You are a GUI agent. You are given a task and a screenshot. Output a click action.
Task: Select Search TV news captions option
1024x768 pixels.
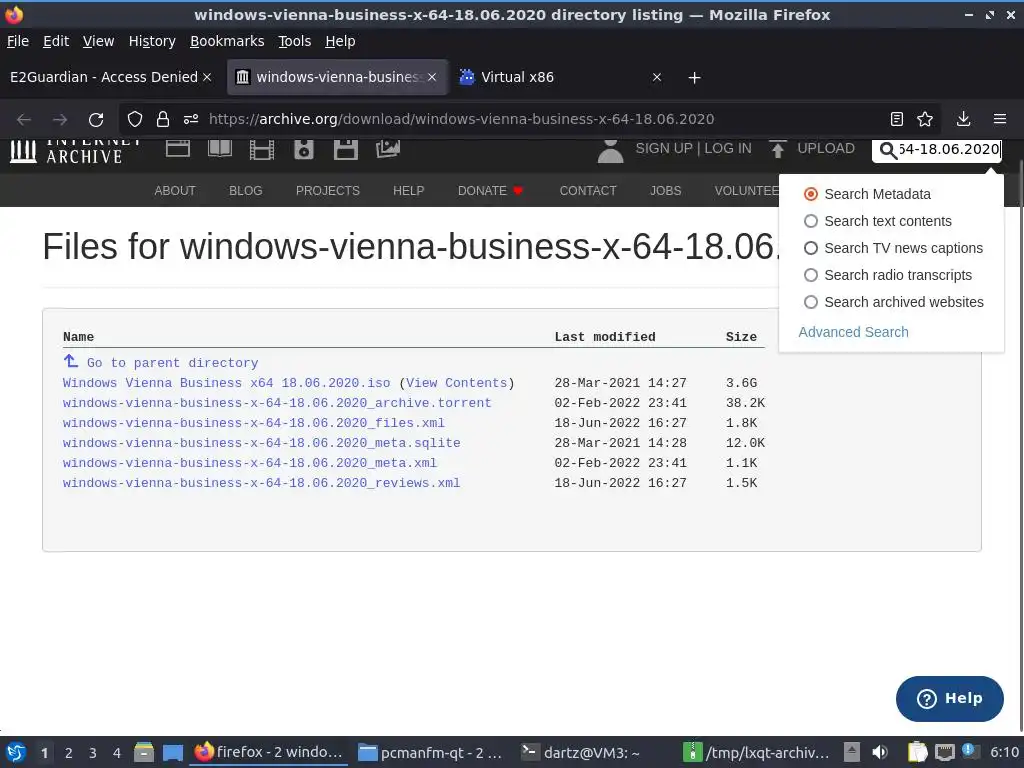point(893,248)
